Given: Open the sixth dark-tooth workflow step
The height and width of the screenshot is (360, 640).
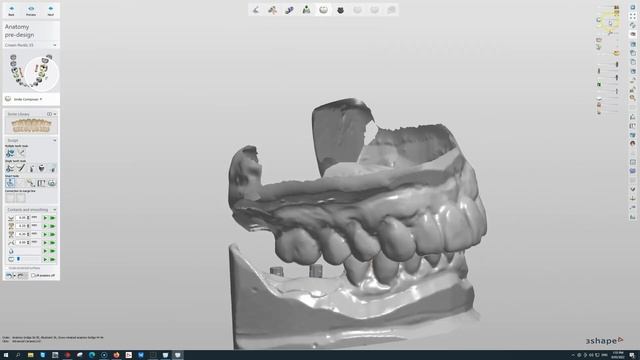Looking at the screenshot, I should click(340, 10).
